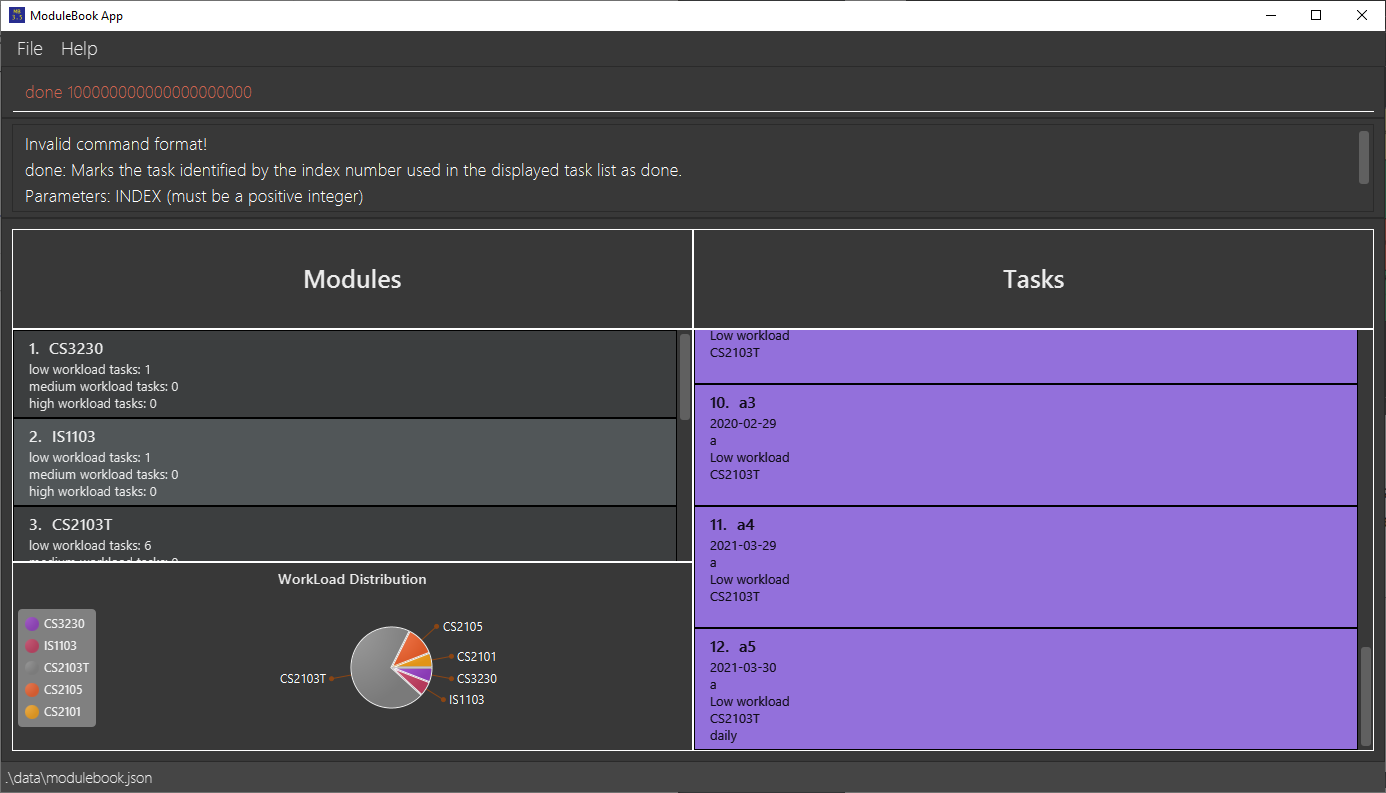Screen dimensions: 1386x793
Task: Click the 'daily' tag in task a5
Action: [x=723, y=736]
